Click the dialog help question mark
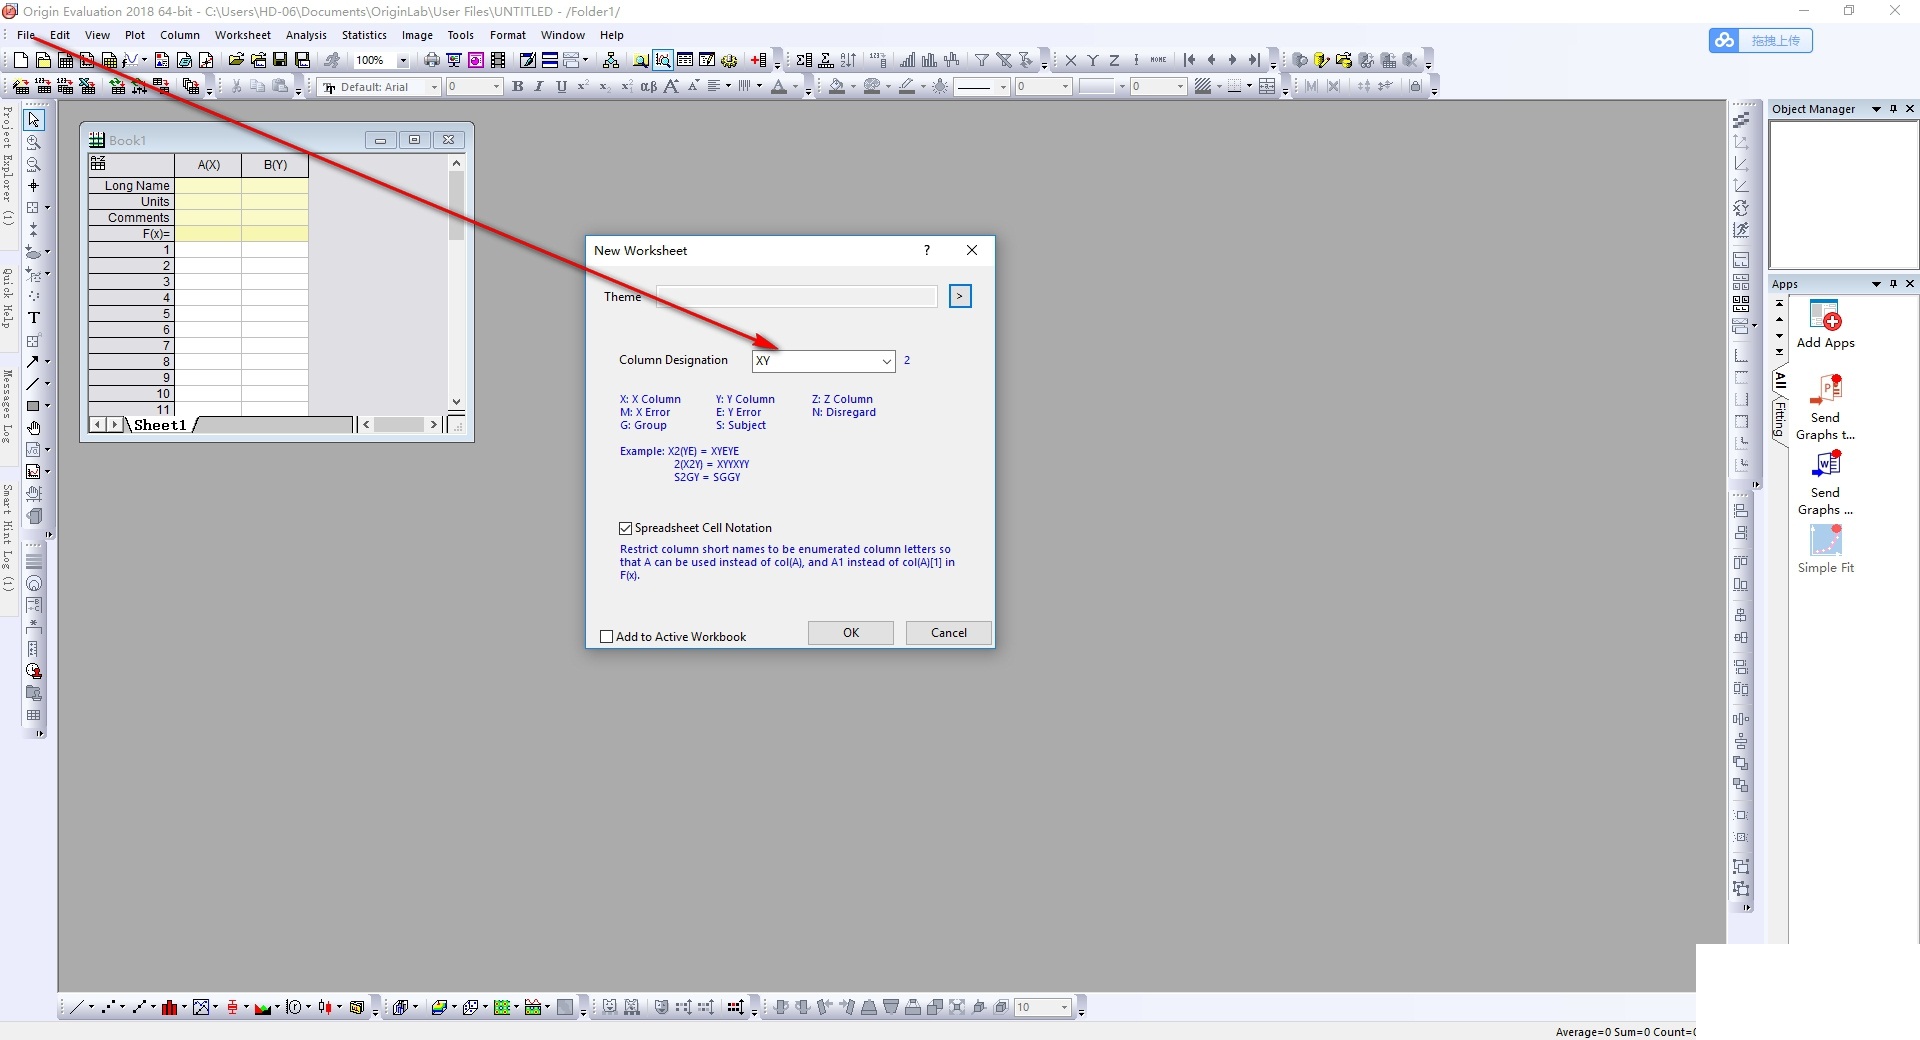 [x=927, y=250]
